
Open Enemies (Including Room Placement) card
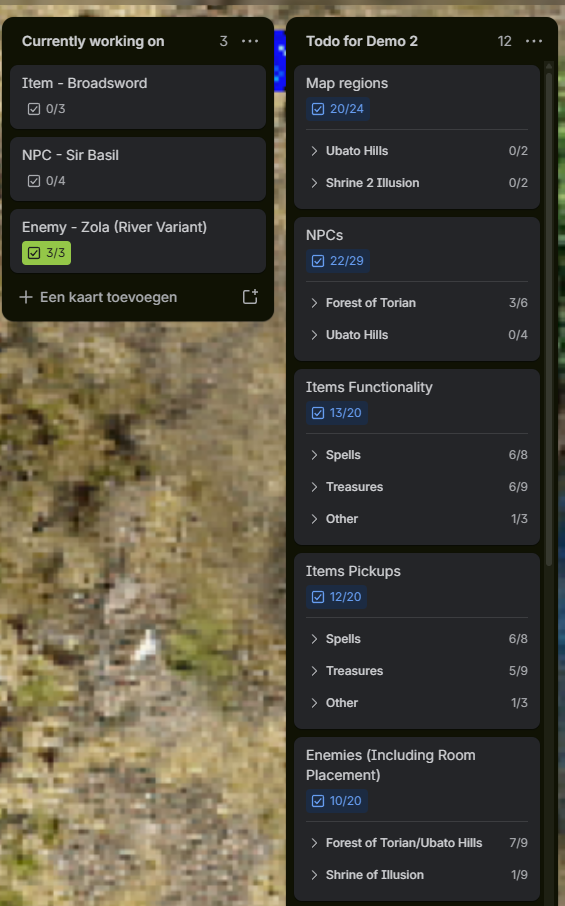[x=417, y=819]
